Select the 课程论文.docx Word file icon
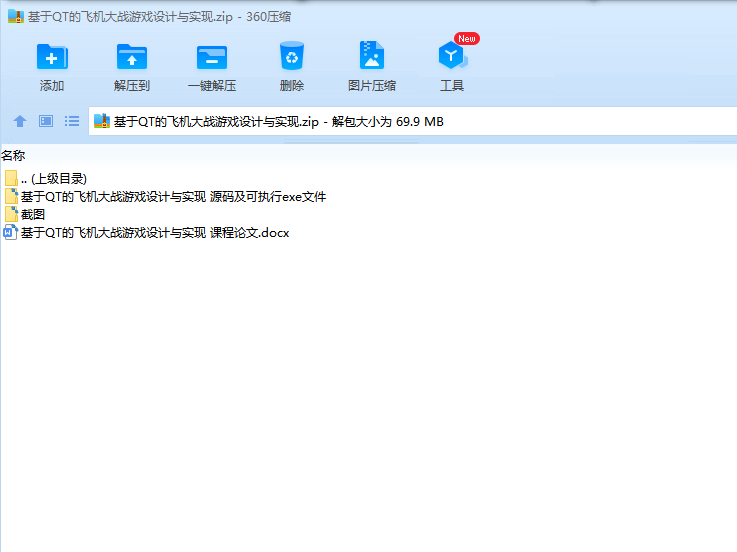737x552 pixels. (10, 232)
